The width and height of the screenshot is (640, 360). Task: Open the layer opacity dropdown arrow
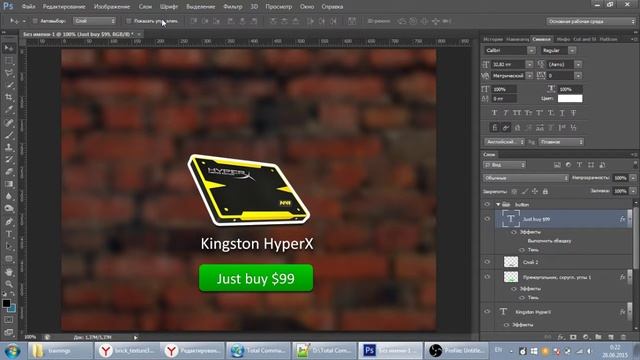633,178
